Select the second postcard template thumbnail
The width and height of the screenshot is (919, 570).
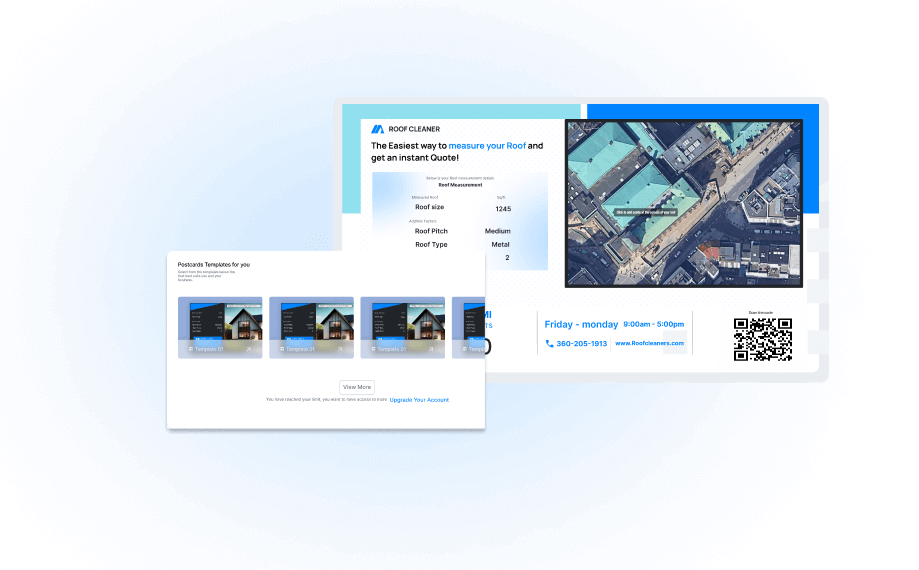[x=311, y=326]
